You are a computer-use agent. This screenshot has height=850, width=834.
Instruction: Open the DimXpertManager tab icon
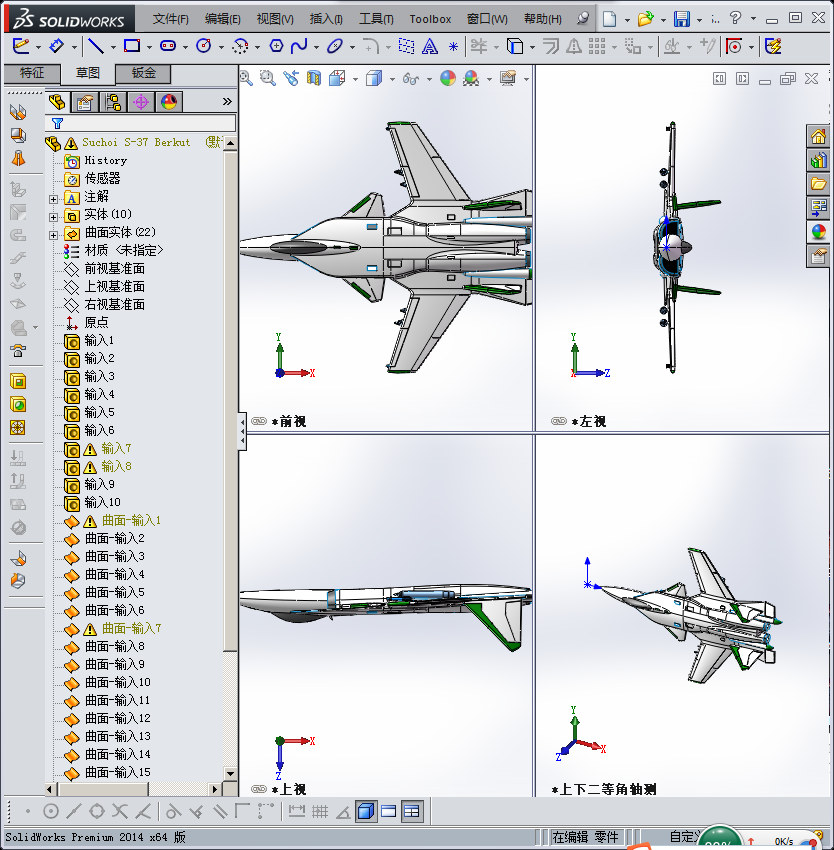click(x=141, y=102)
